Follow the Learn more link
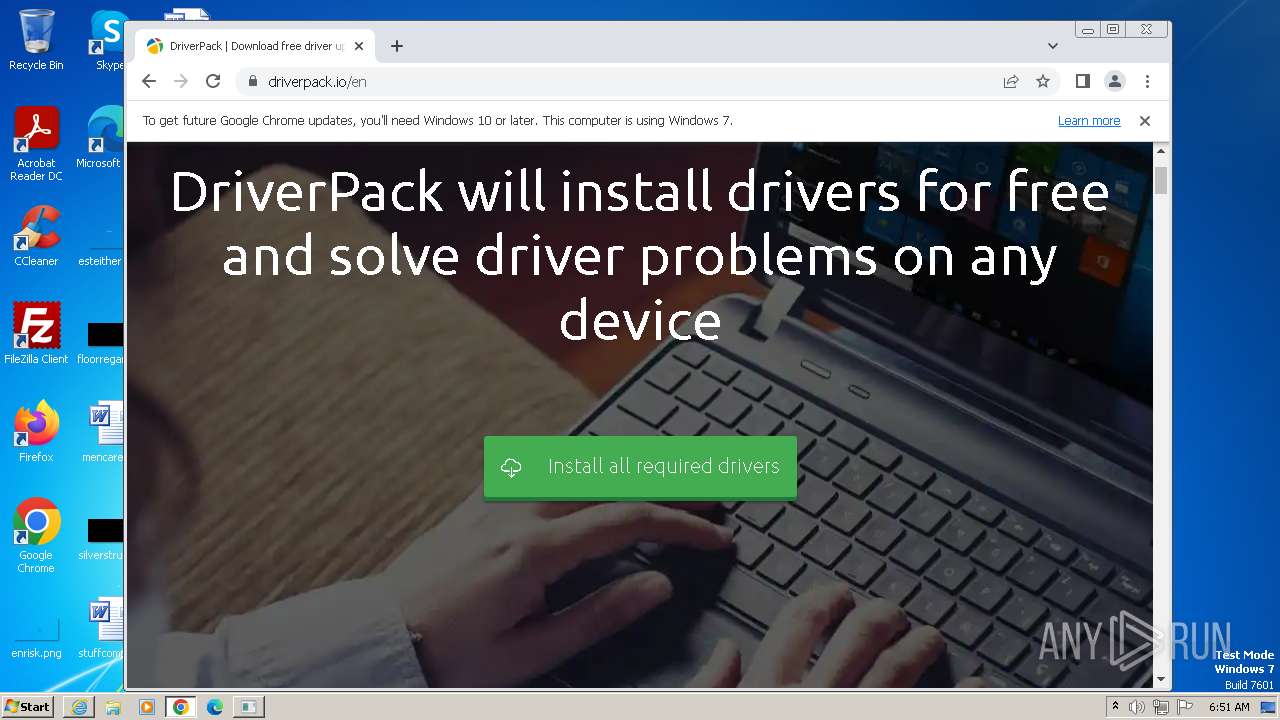The width and height of the screenshot is (1280, 720). [1089, 121]
